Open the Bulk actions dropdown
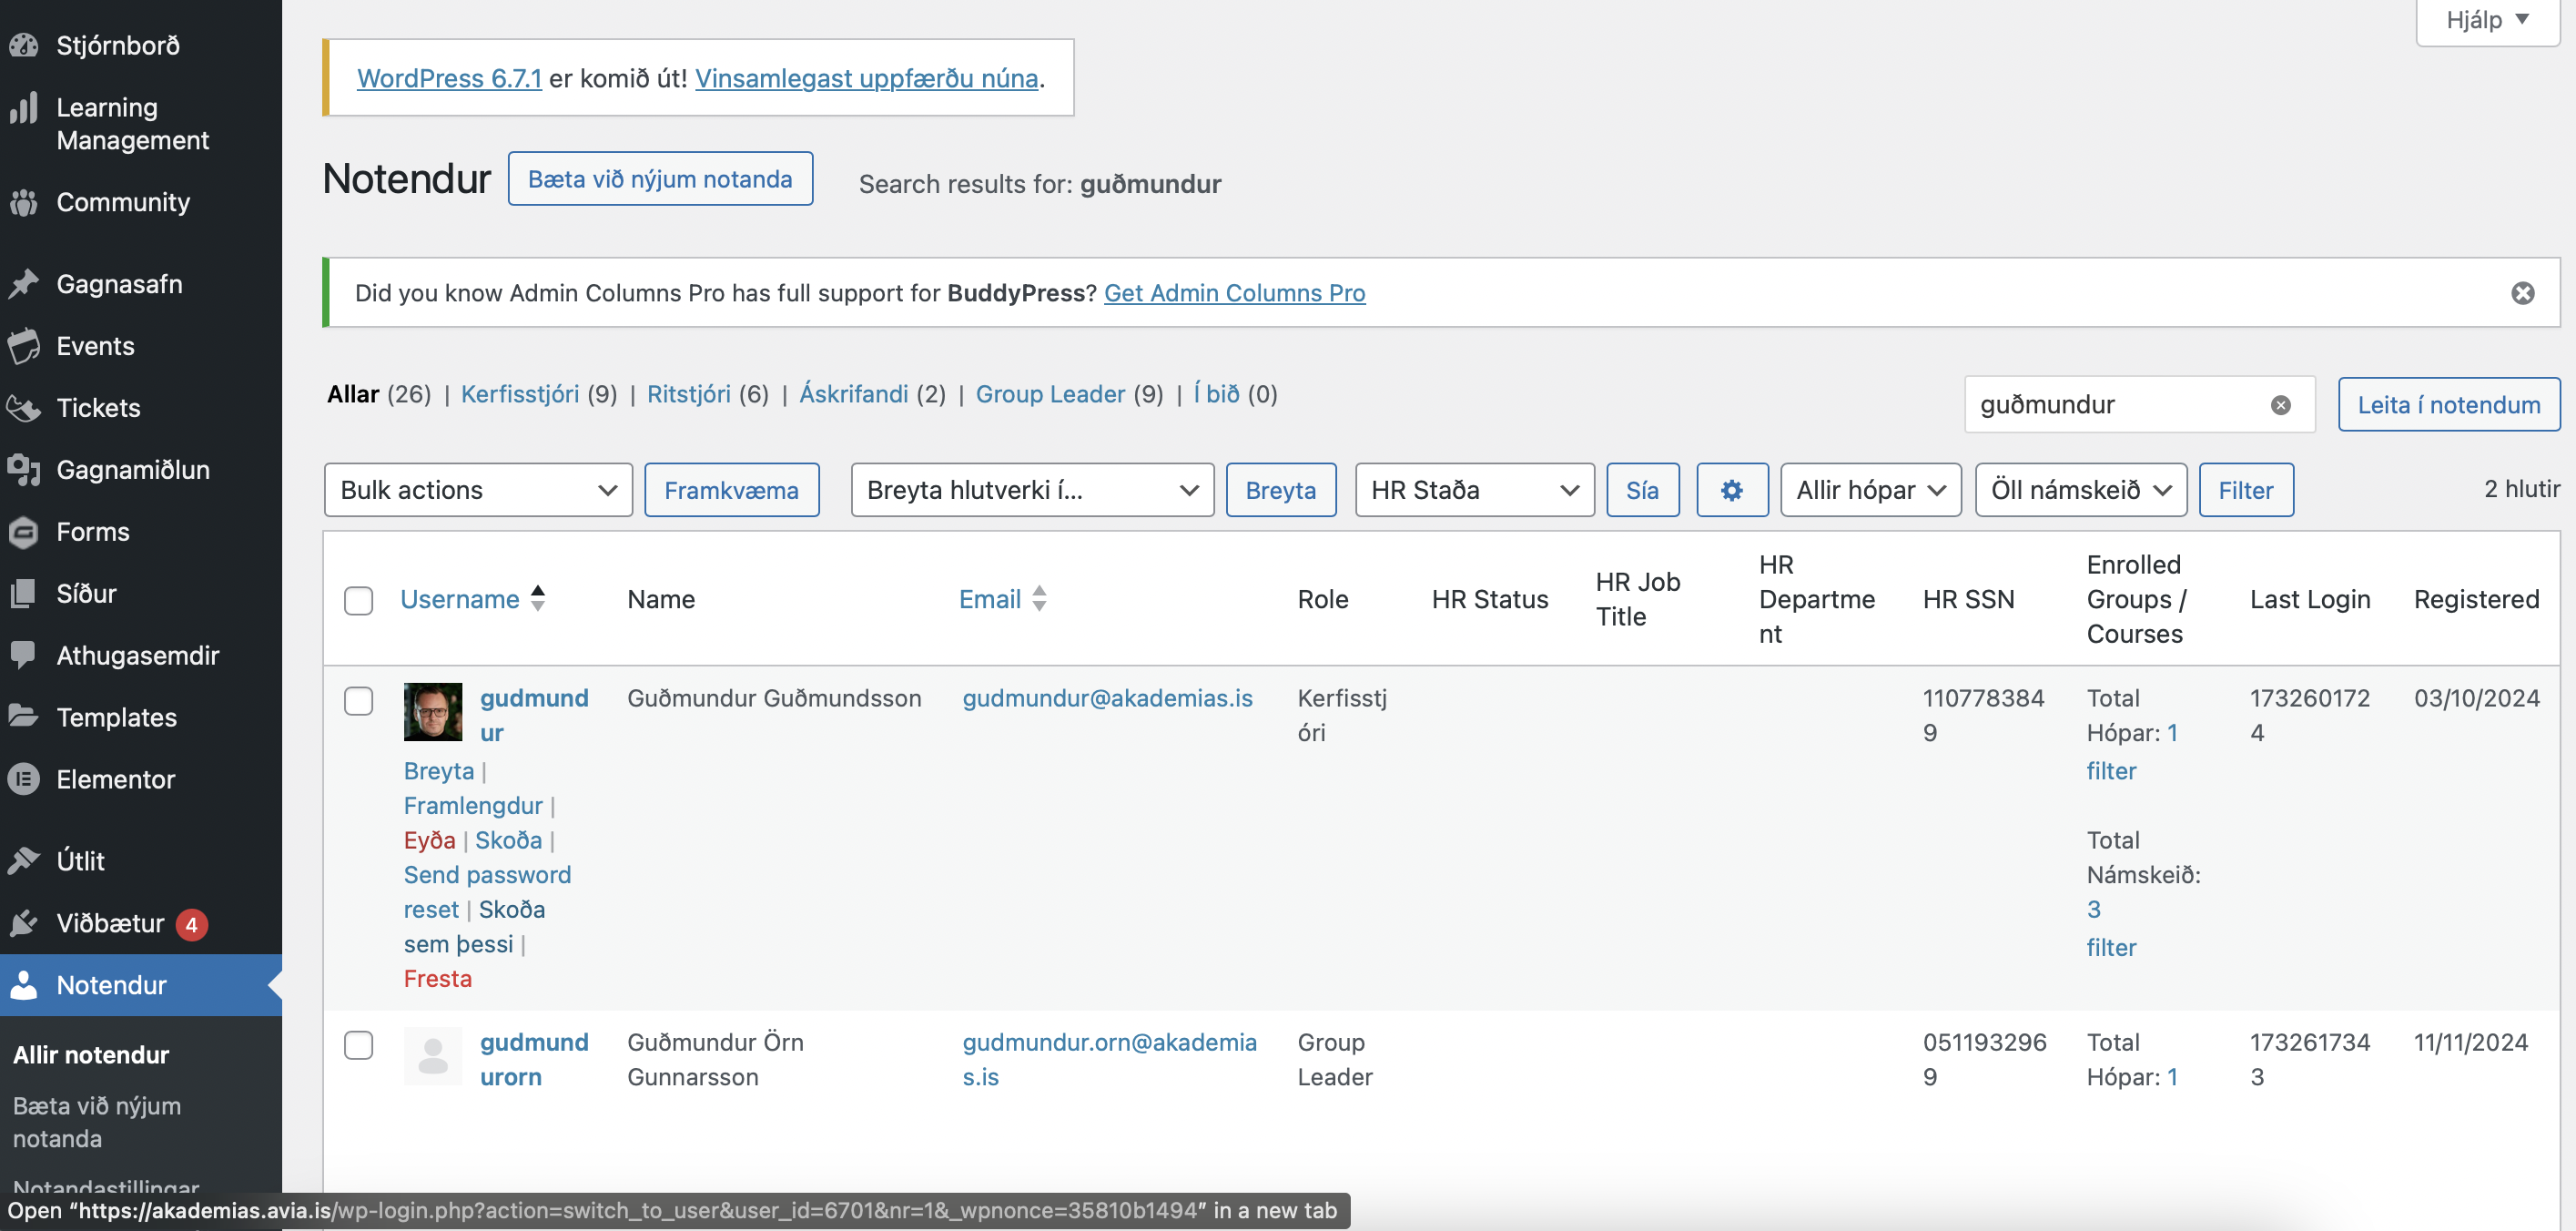The image size is (2576, 1231). 478,490
